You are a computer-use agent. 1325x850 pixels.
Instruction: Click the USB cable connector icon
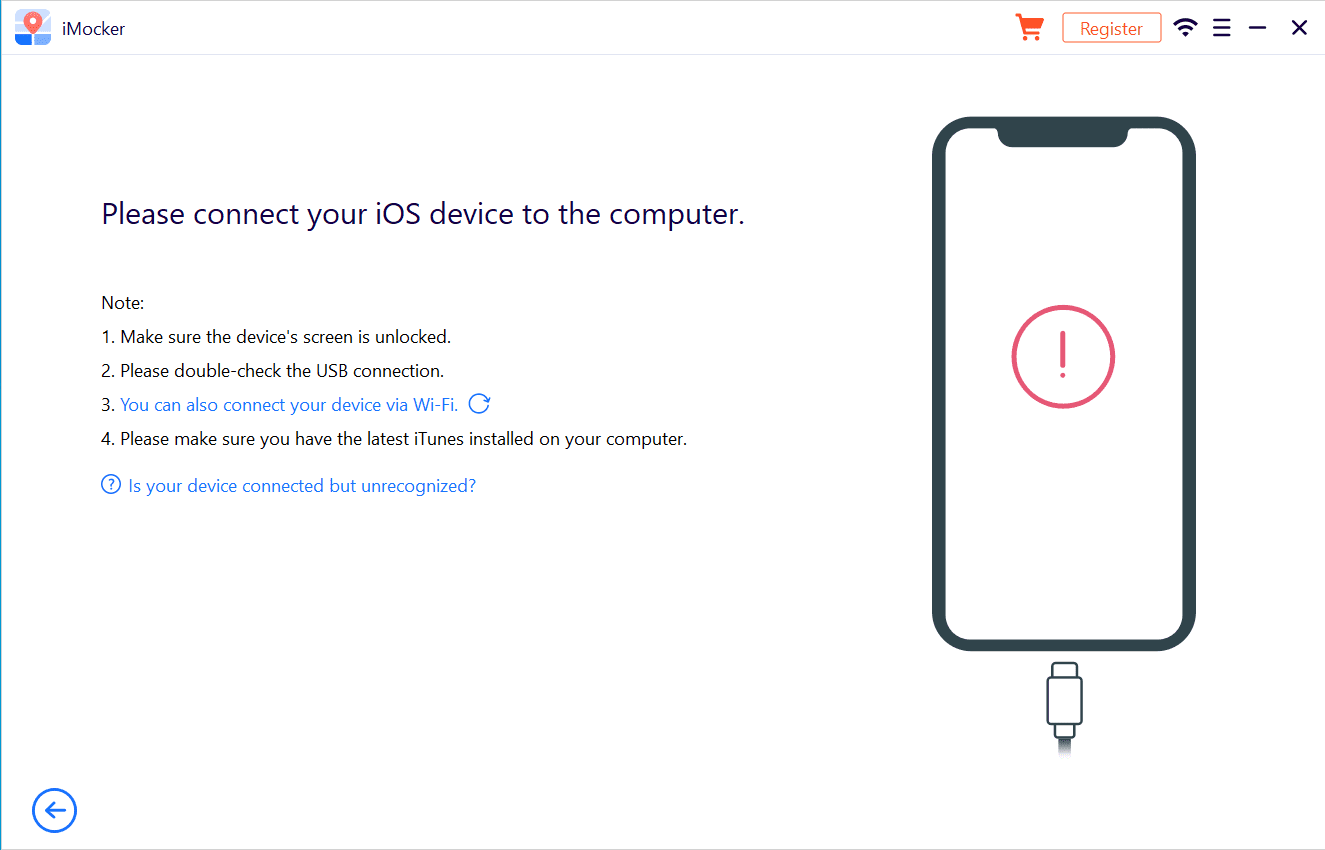pos(1064,698)
